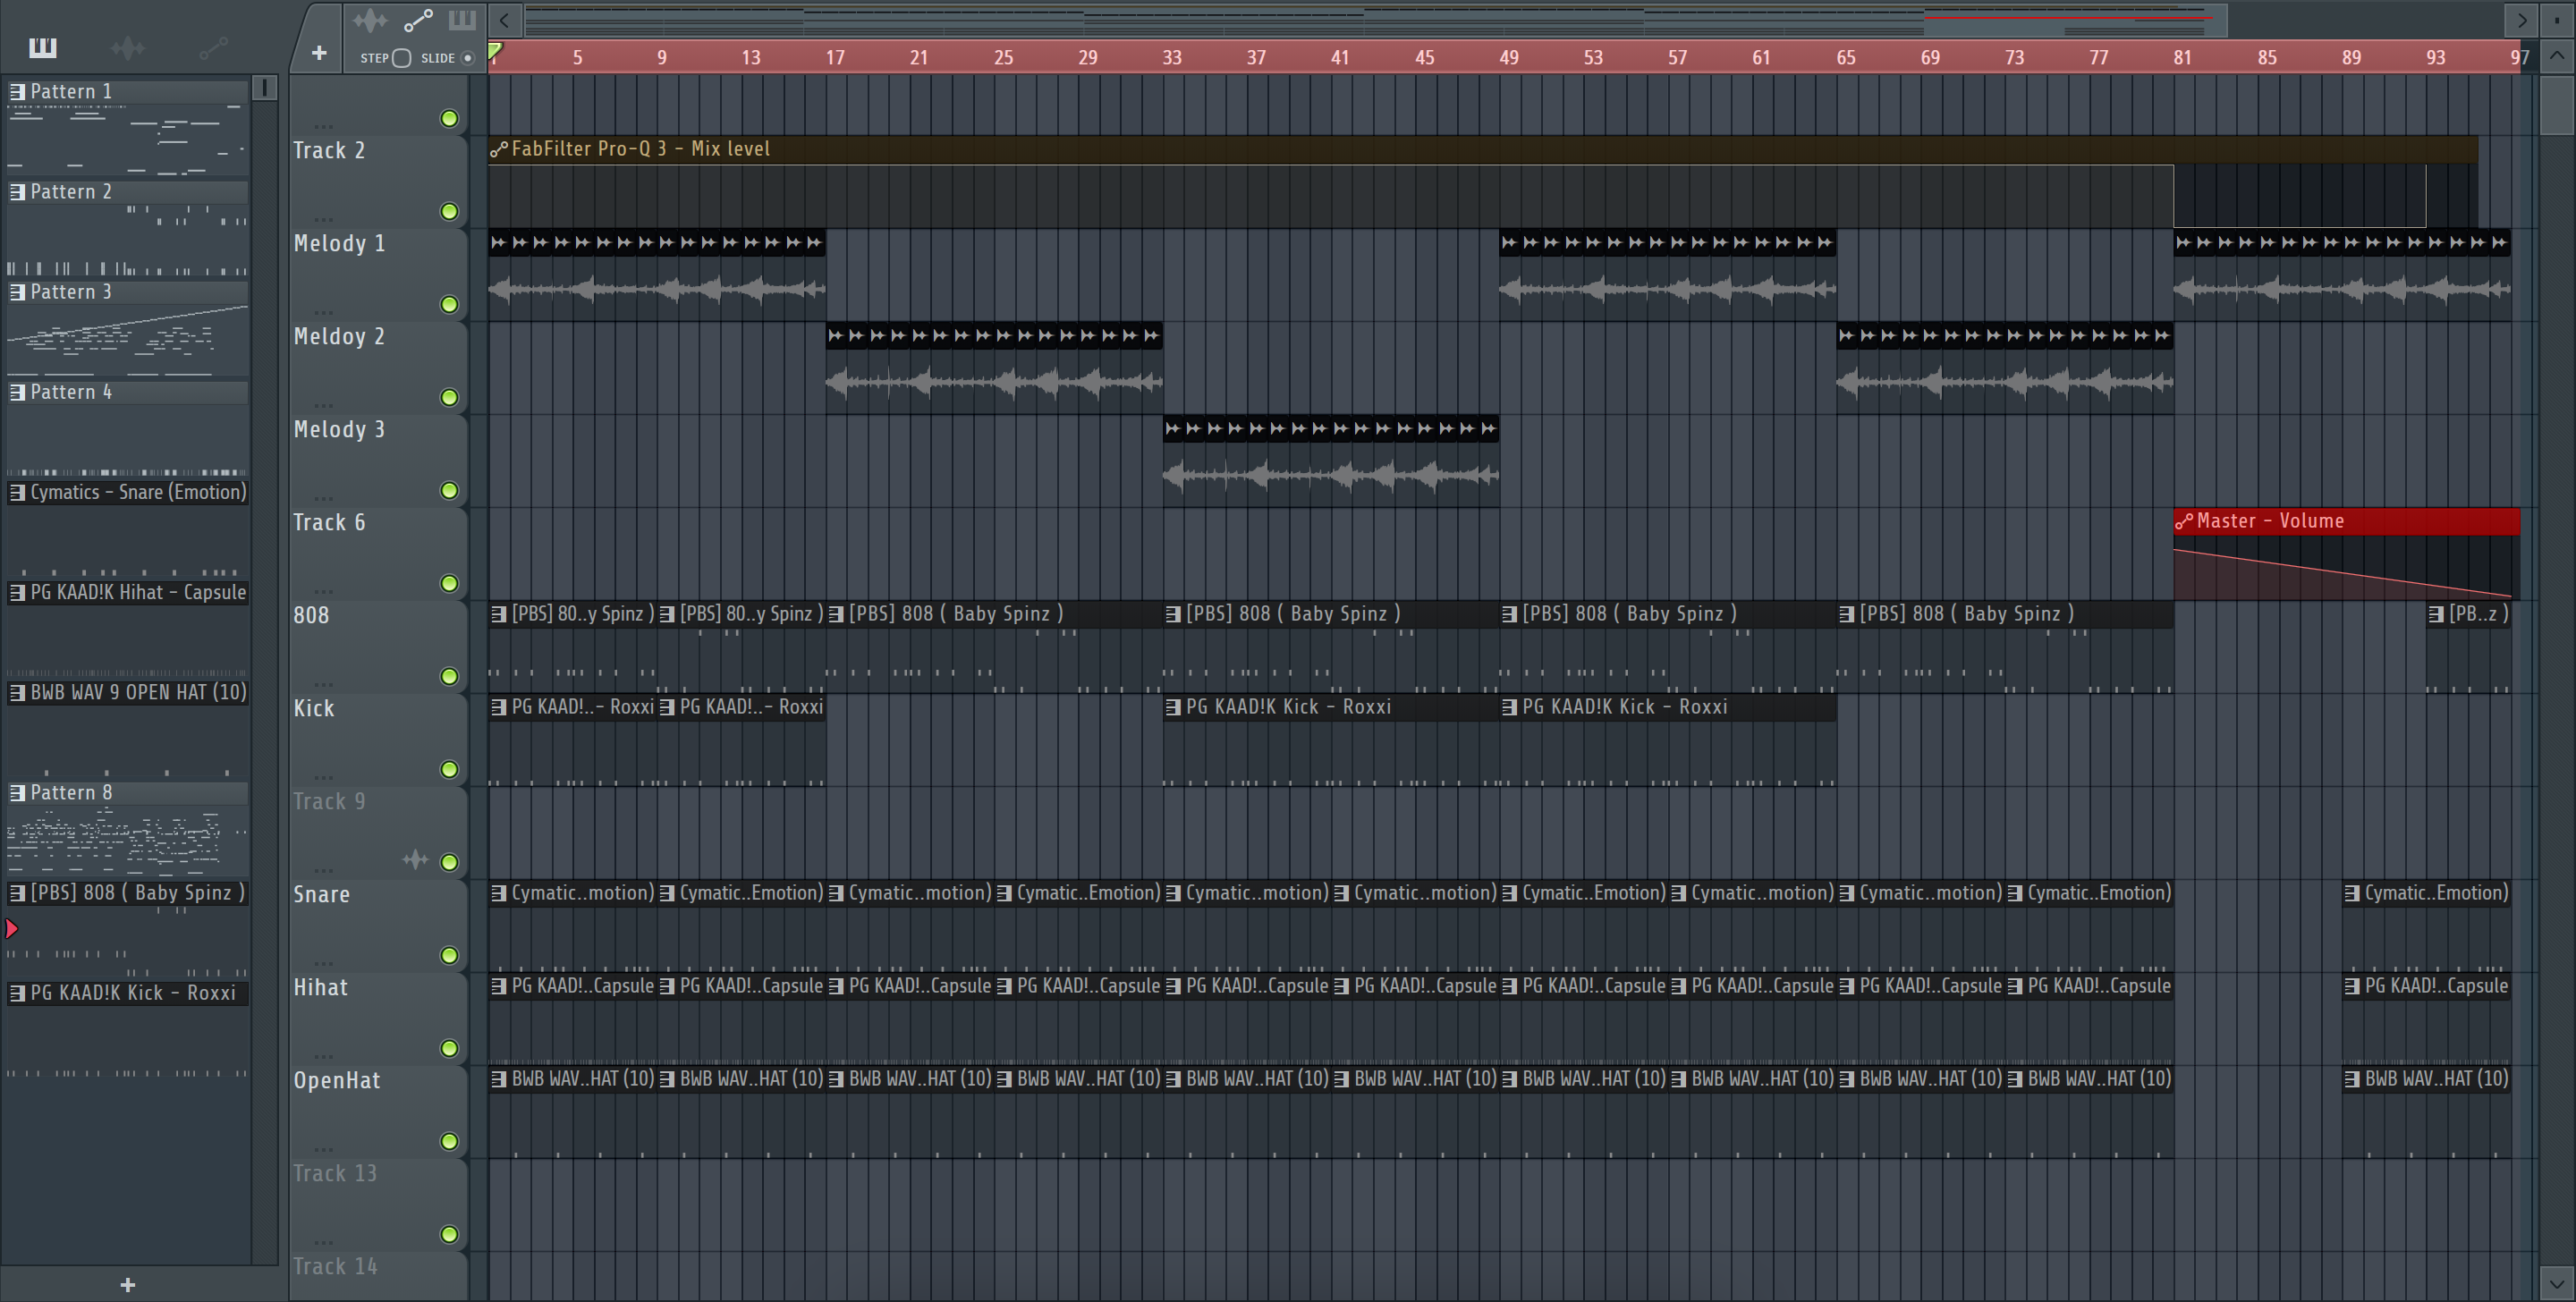Open the 808 clip menu at bar 17
The image size is (2576, 1302).
(x=836, y=614)
